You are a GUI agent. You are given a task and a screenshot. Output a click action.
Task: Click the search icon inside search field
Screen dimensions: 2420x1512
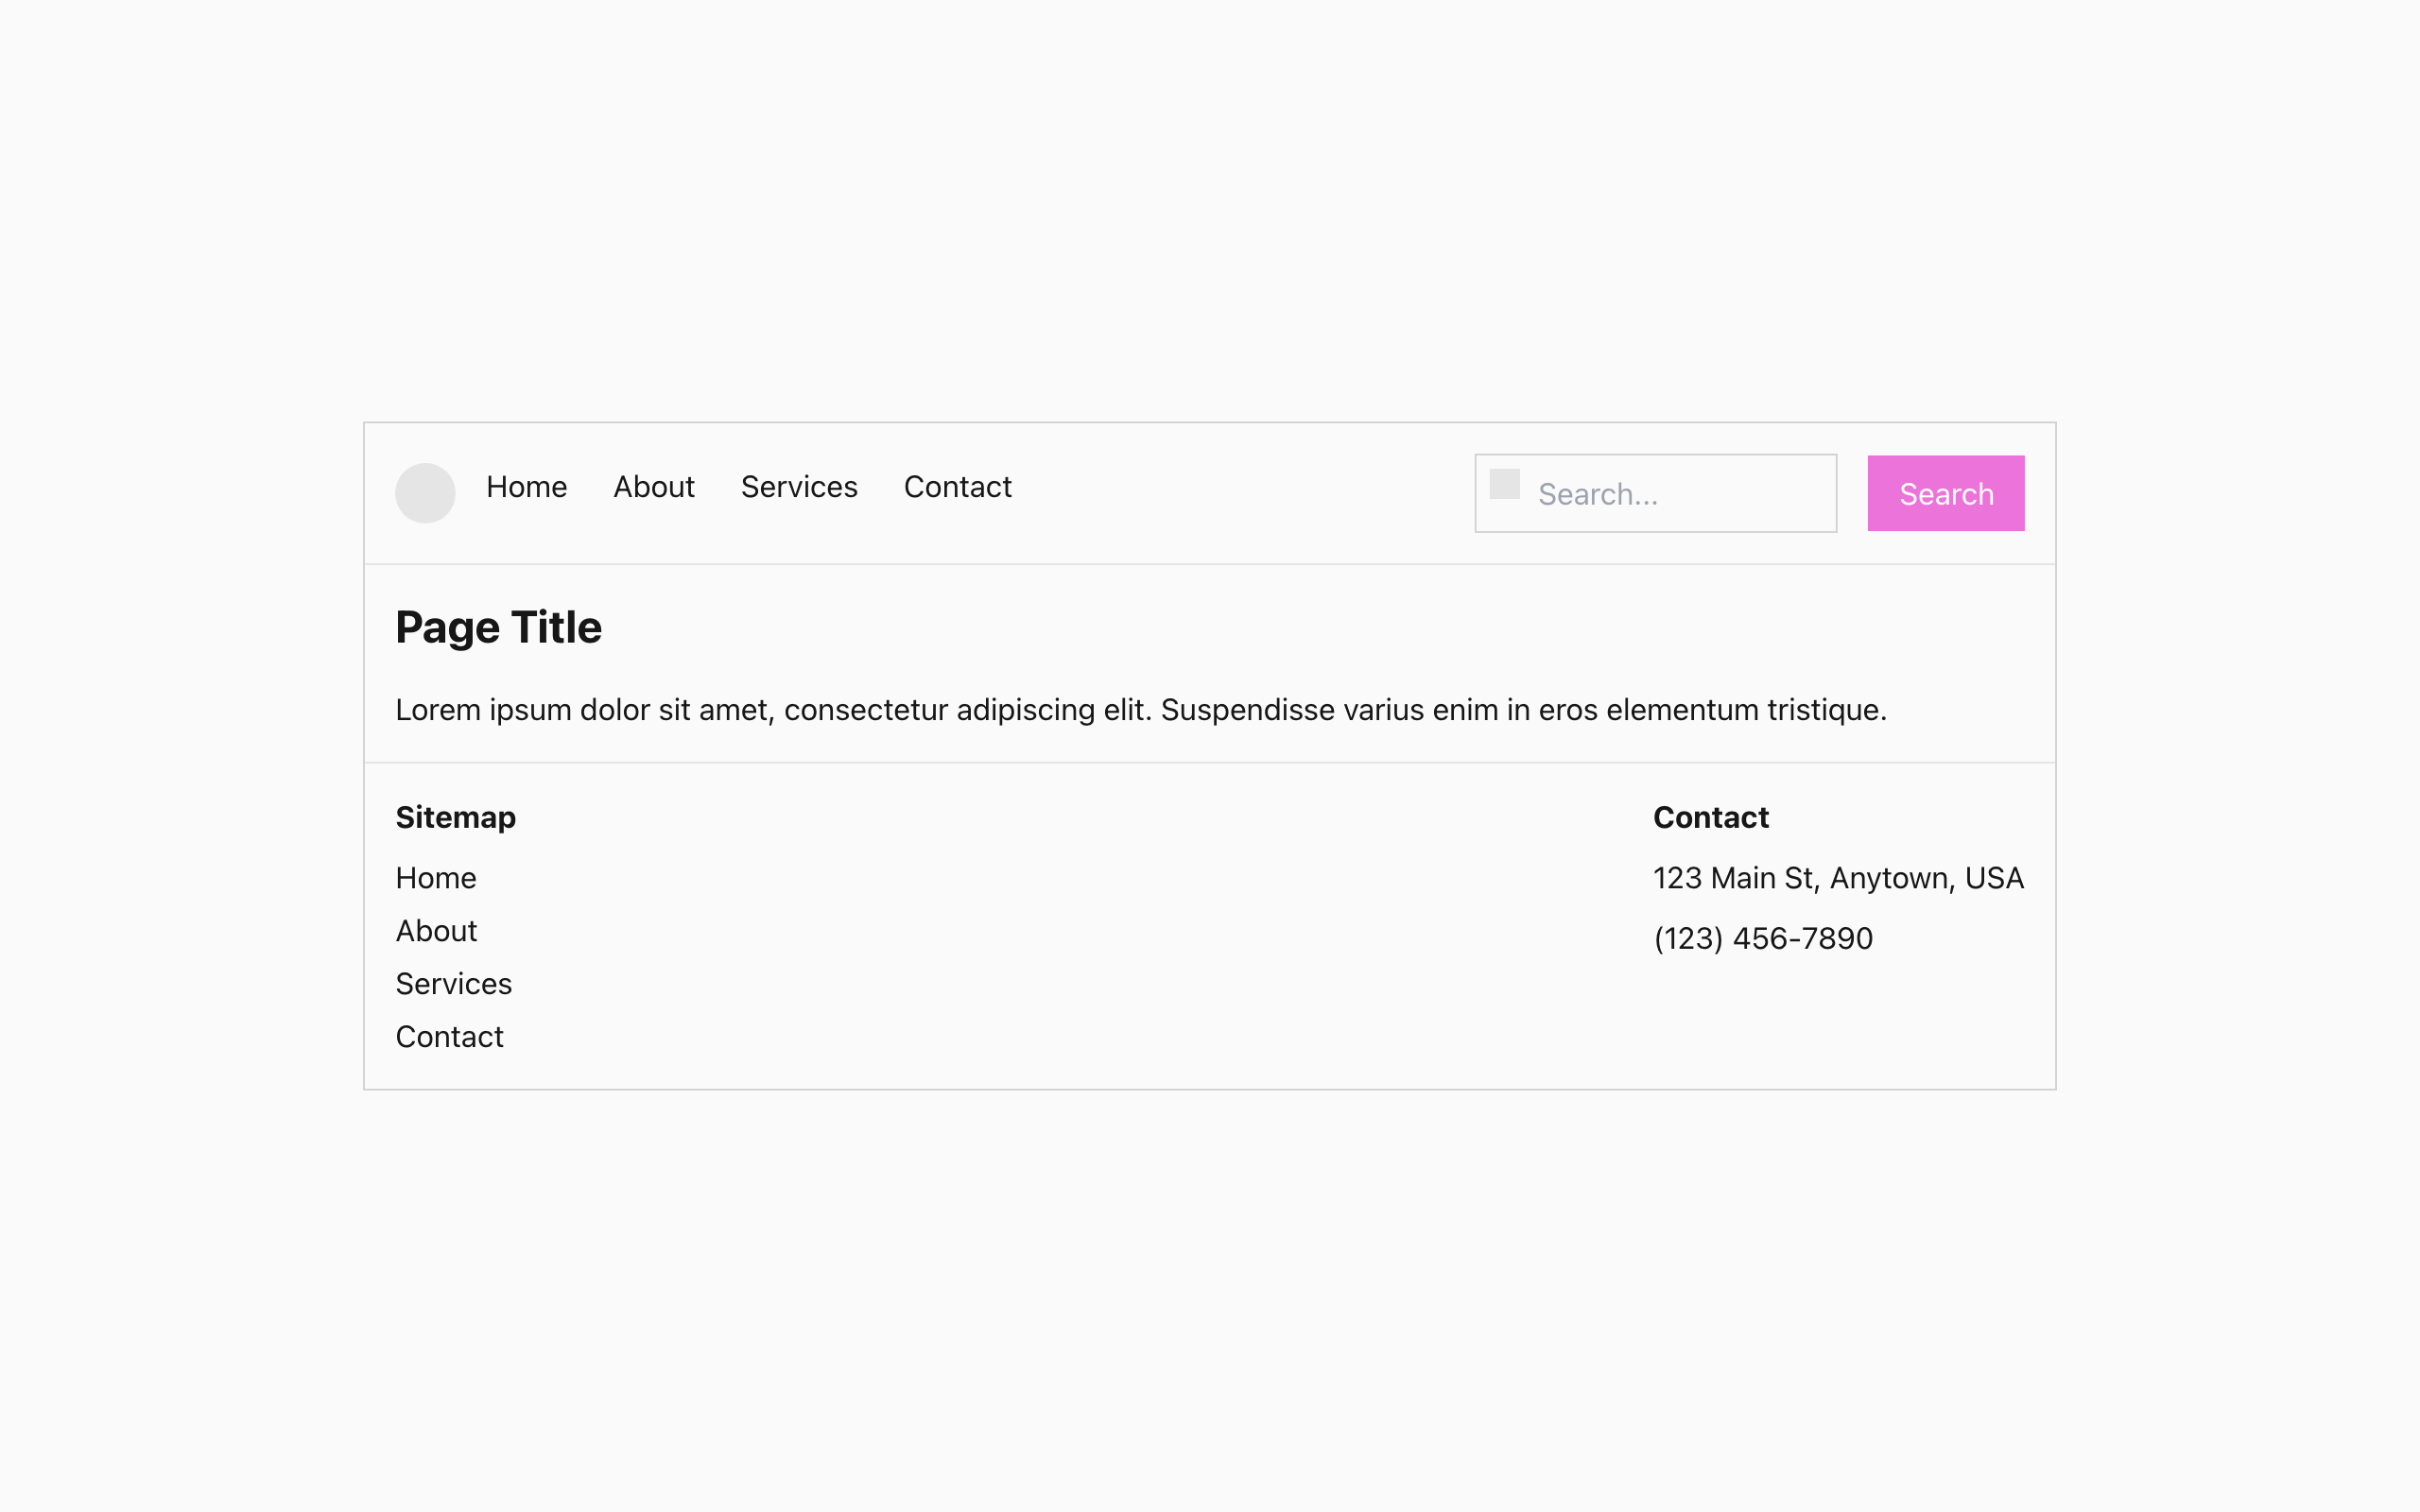pyautogui.click(x=1504, y=484)
